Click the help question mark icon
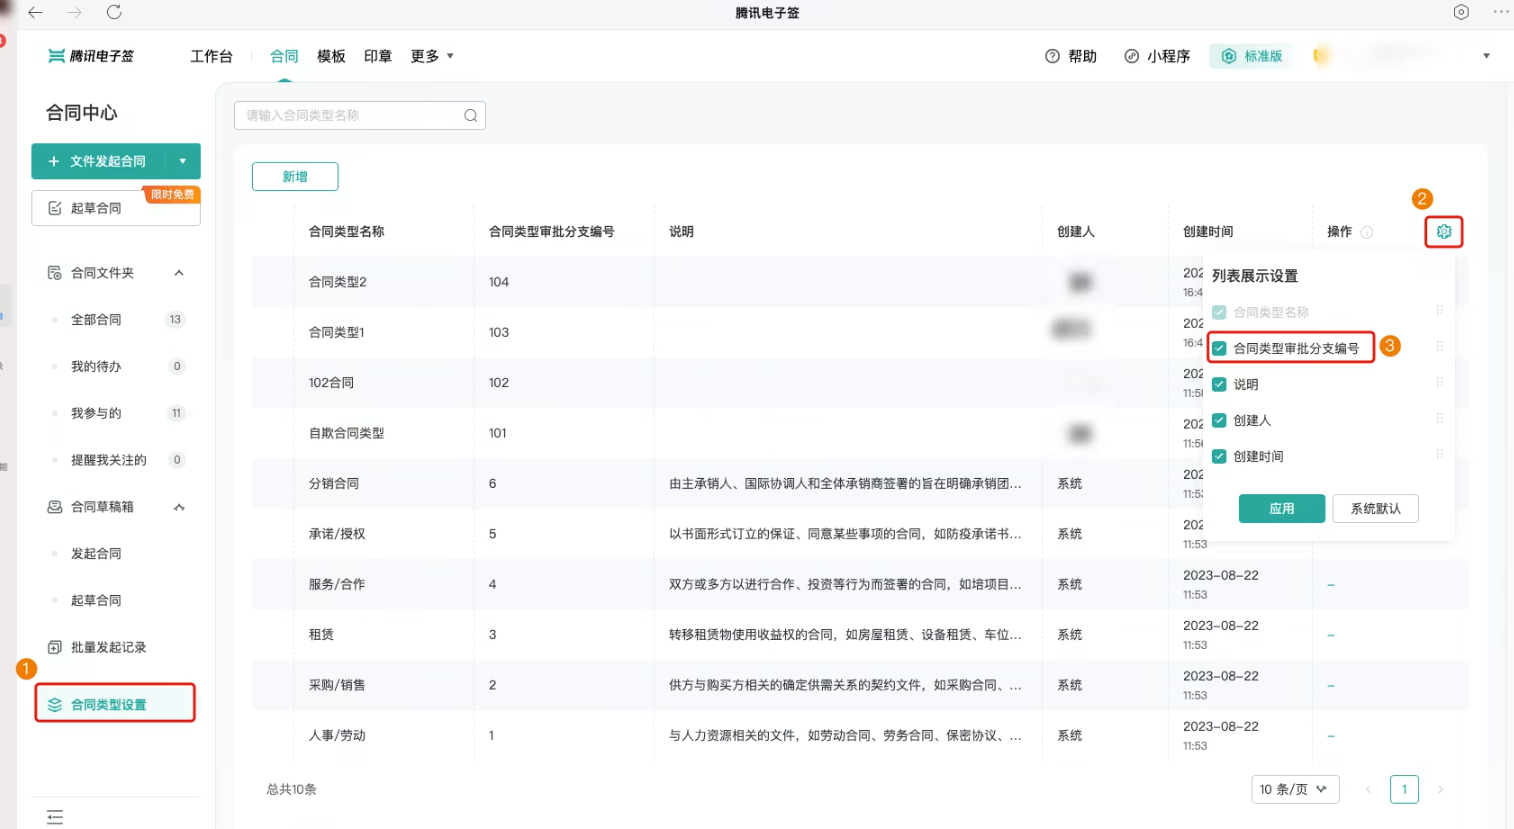 tap(1052, 57)
